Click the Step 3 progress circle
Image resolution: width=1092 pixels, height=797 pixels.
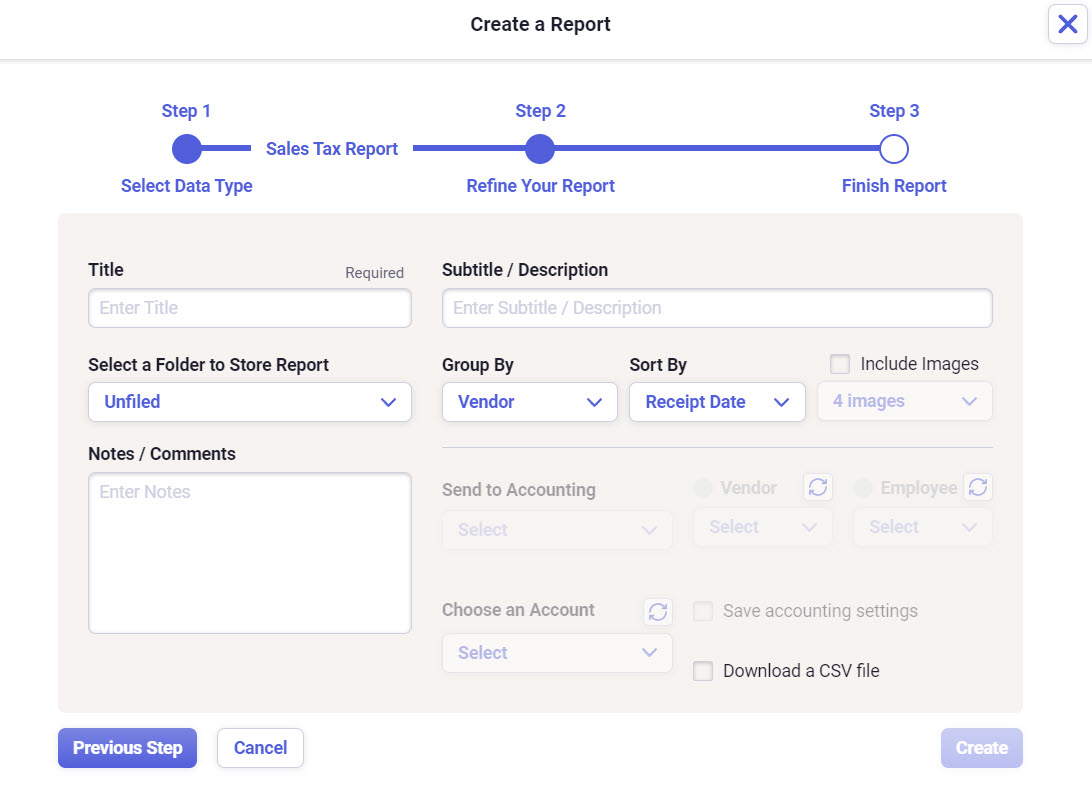(x=894, y=148)
